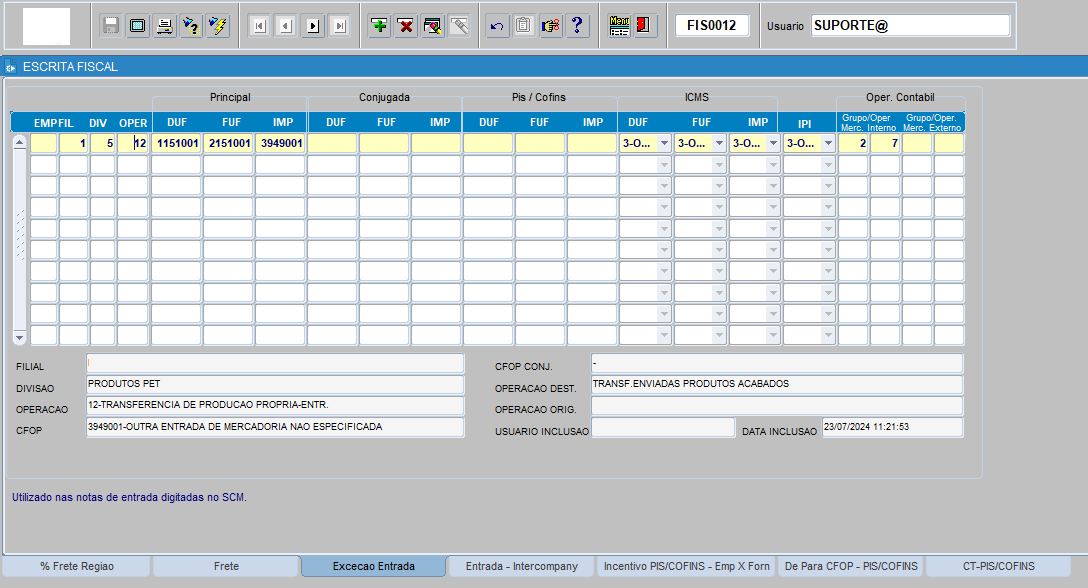Click the execute query lightning icon
The width and height of the screenshot is (1088, 588).
point(217,26)
